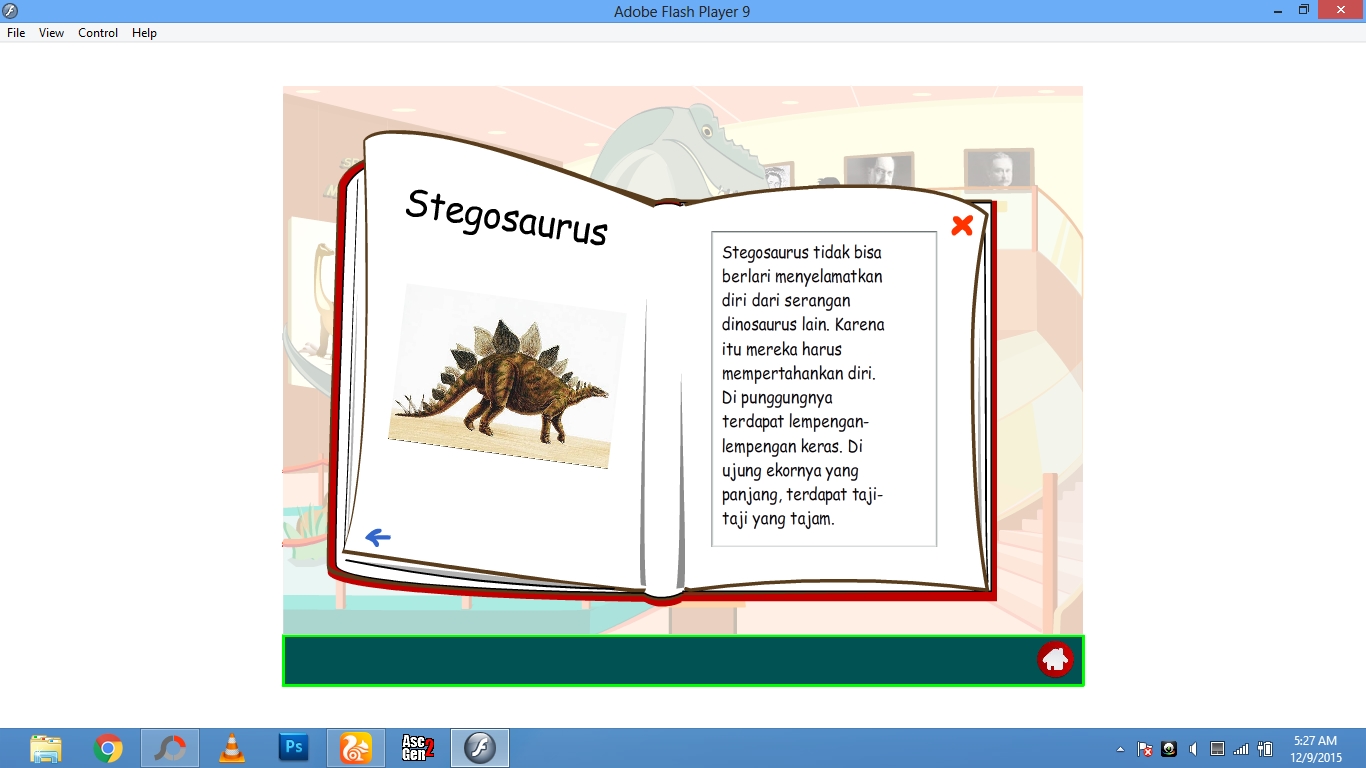Close the book with the red X

click(x=962, y=225)
